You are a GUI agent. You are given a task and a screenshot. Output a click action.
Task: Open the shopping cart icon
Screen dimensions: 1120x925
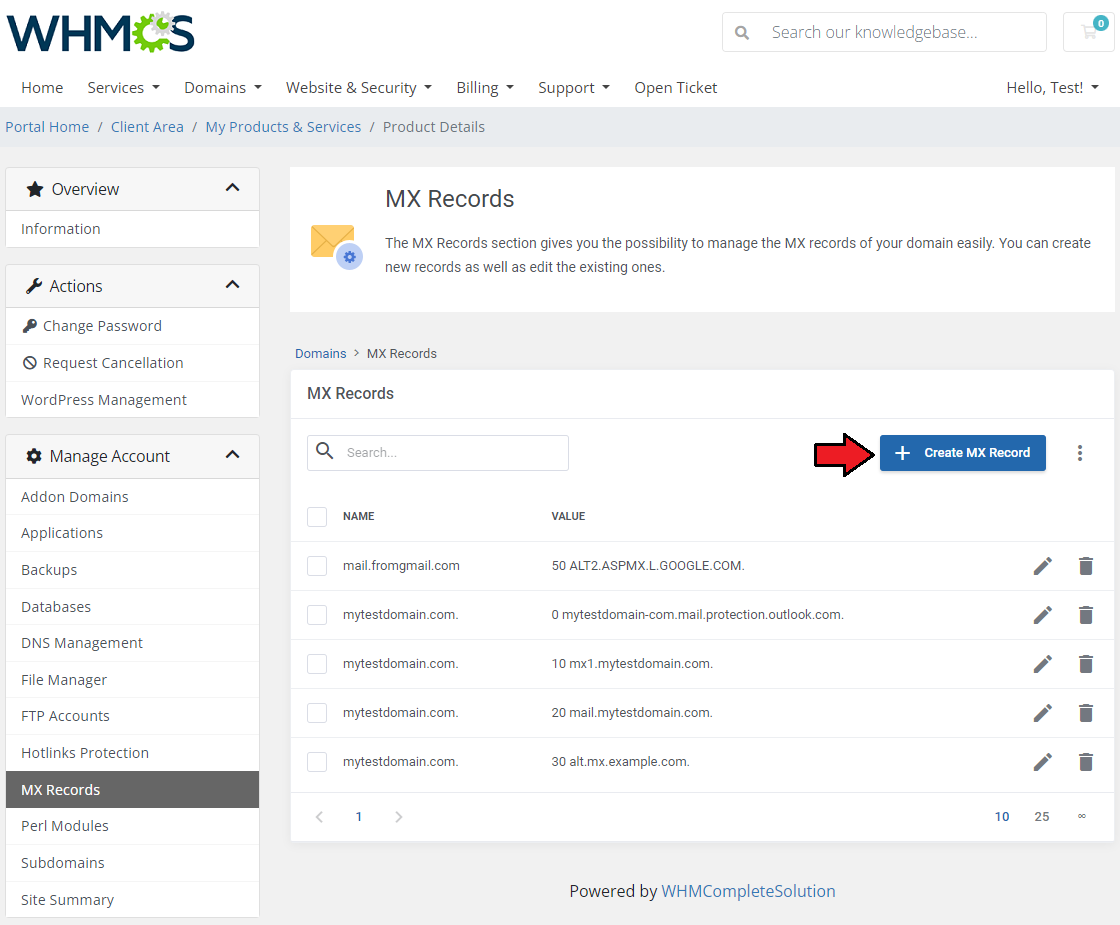pos(1089,32)
